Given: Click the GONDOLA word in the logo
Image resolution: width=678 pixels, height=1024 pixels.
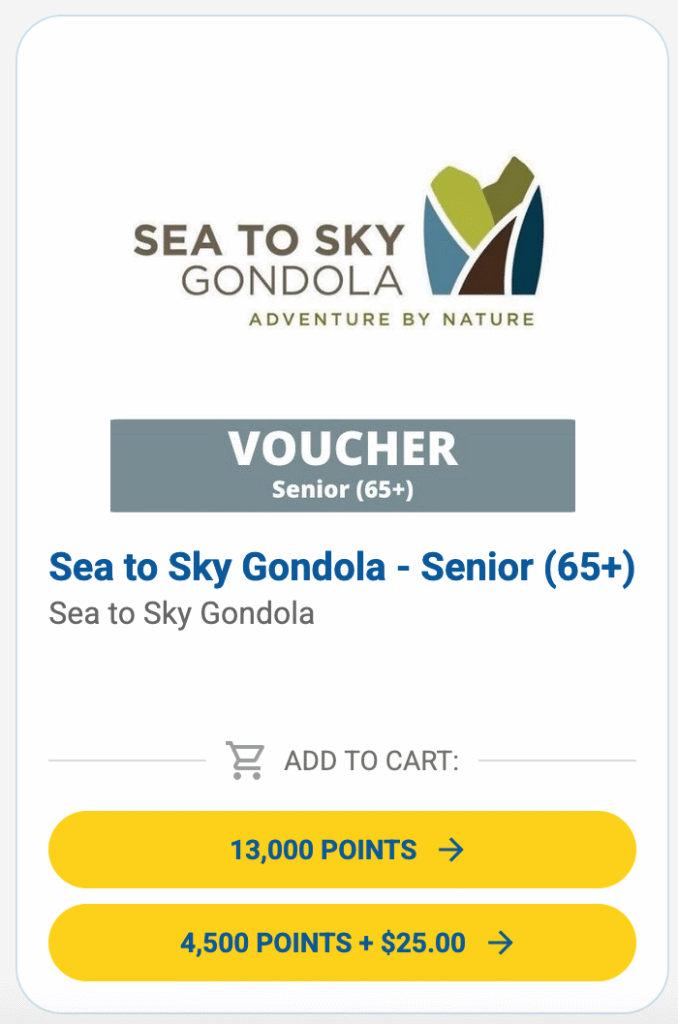Looking at the screenshot, I should (292, 280).
